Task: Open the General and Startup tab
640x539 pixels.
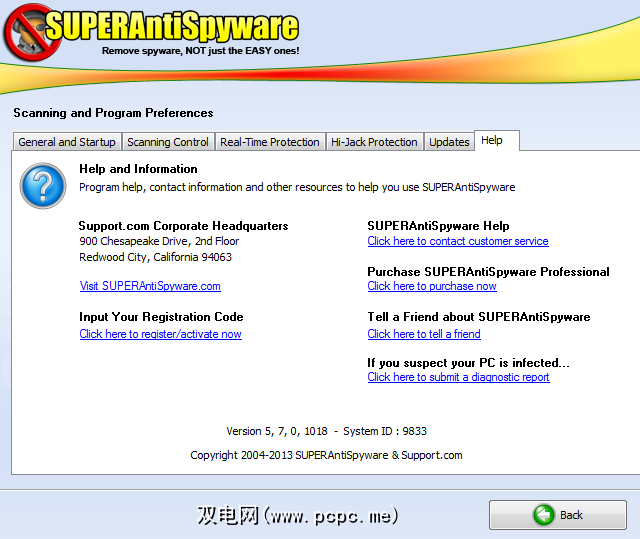Action: coord(67,142)
